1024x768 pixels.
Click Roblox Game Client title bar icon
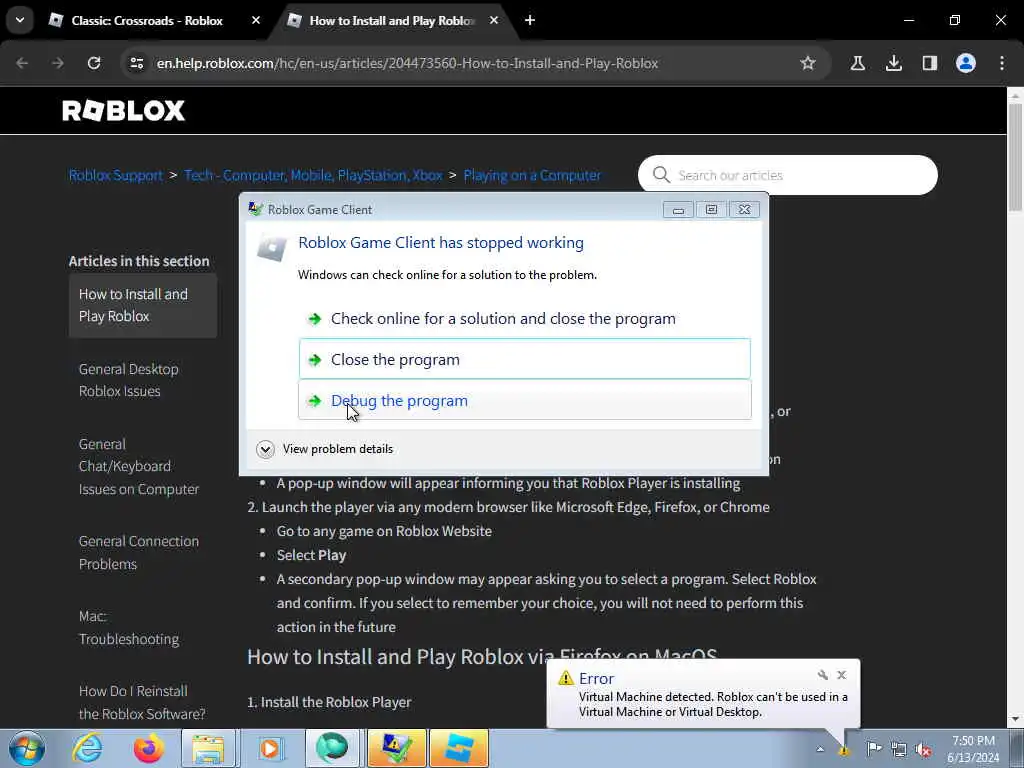pos(255,209)
